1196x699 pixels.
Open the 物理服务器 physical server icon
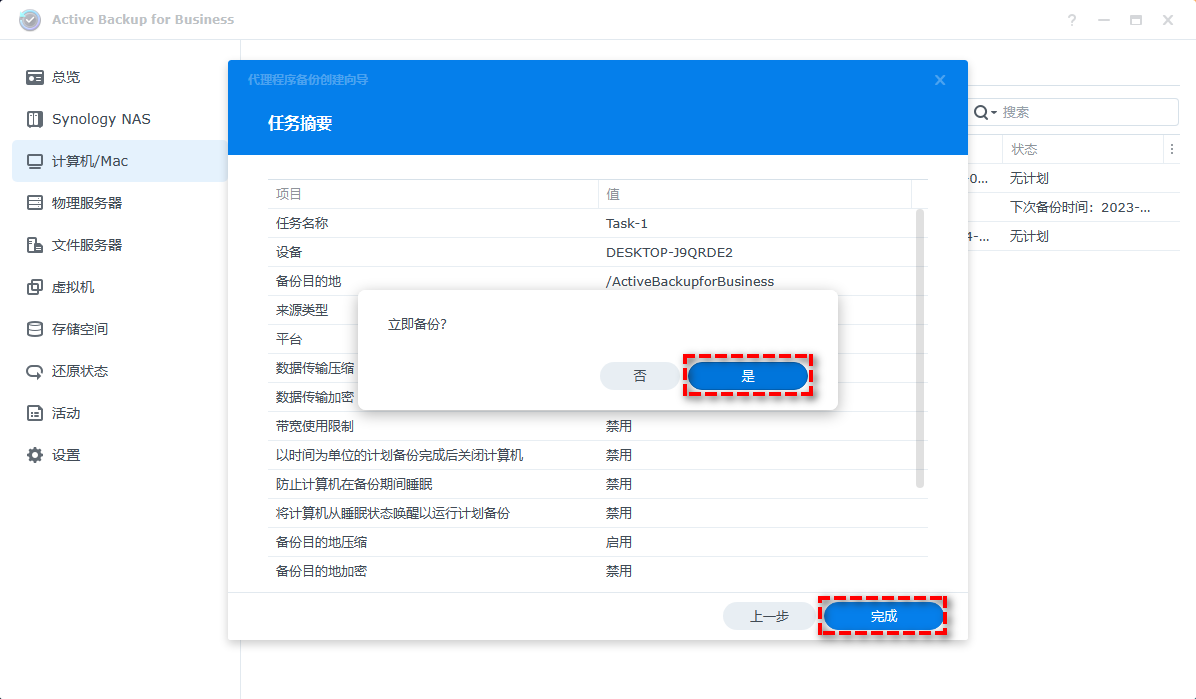35,203
